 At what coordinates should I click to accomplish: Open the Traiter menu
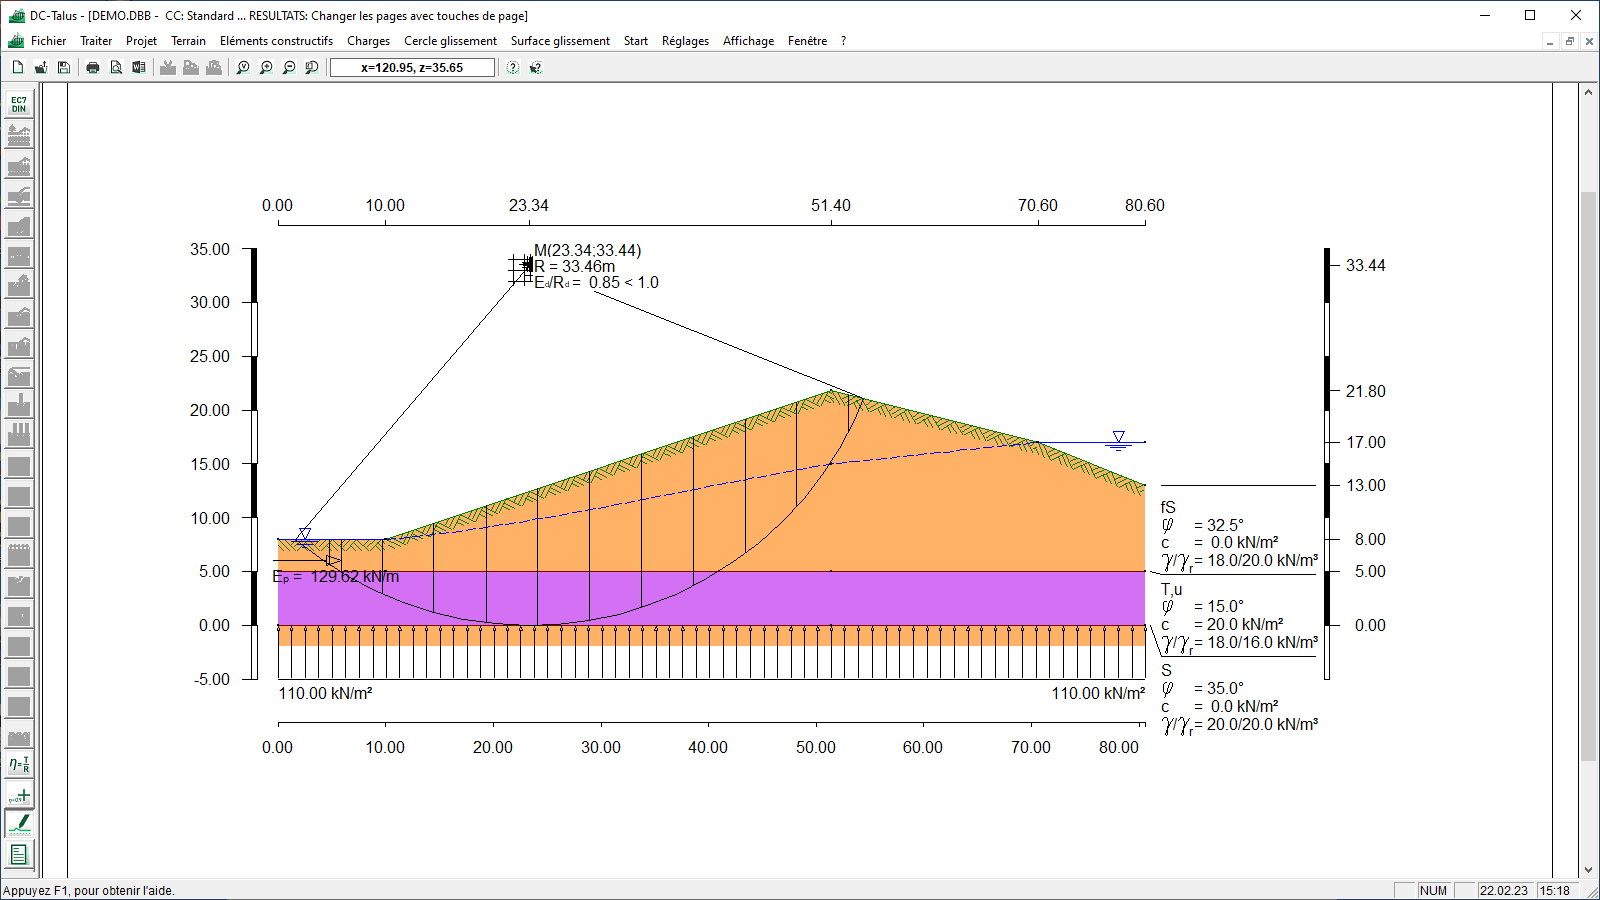[96, 41]
